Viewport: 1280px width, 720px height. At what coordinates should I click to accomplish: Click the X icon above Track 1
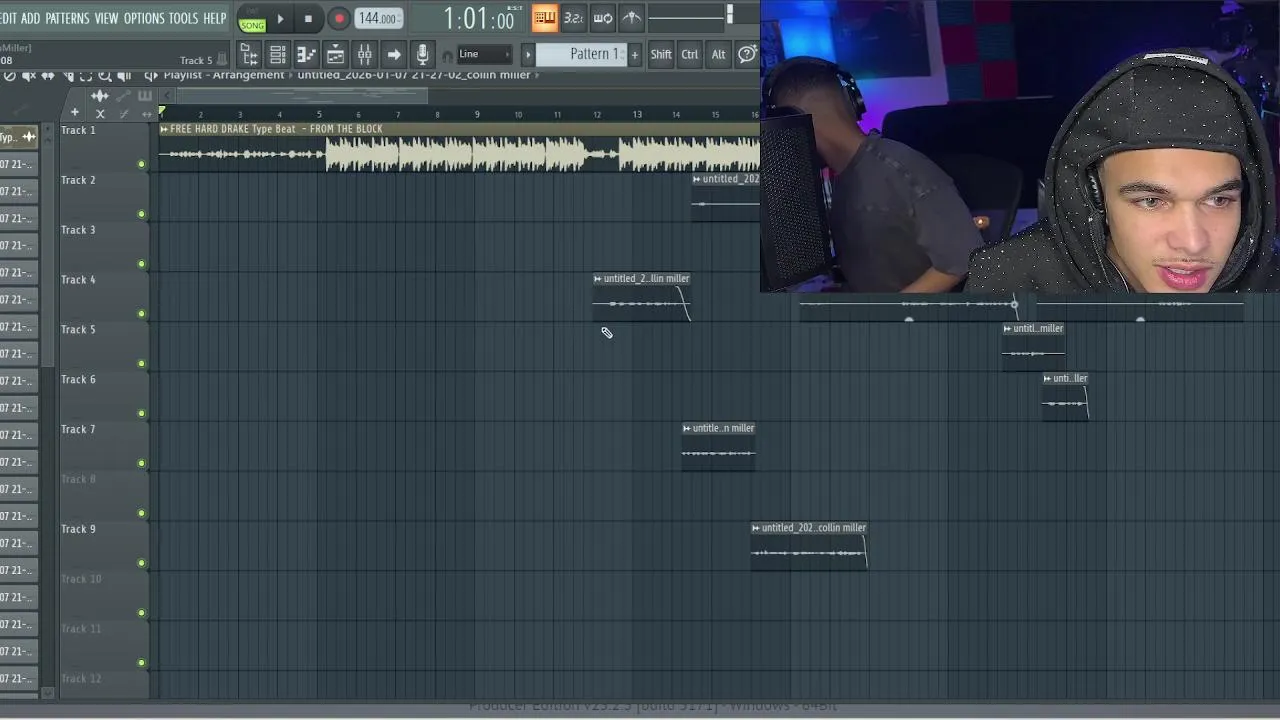[100, 113]
